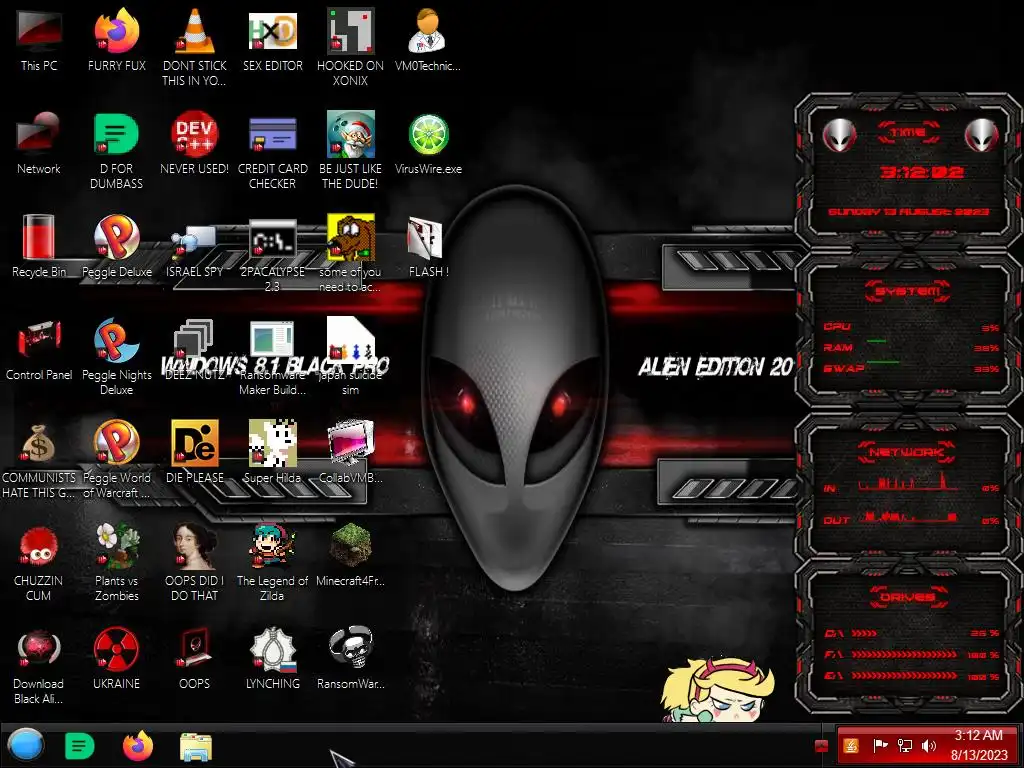Click the DRIVES gadget header
The image size is (1024, 768).
point(908,597)
